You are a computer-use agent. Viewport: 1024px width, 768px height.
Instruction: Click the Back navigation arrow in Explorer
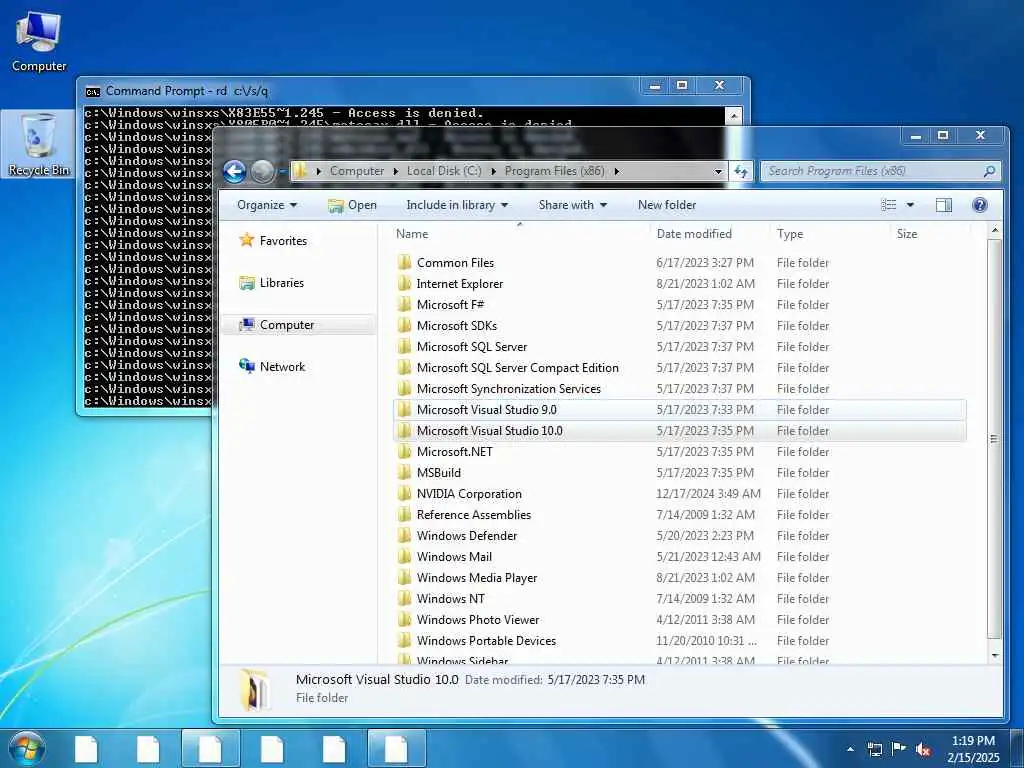[x=234, y=172]
